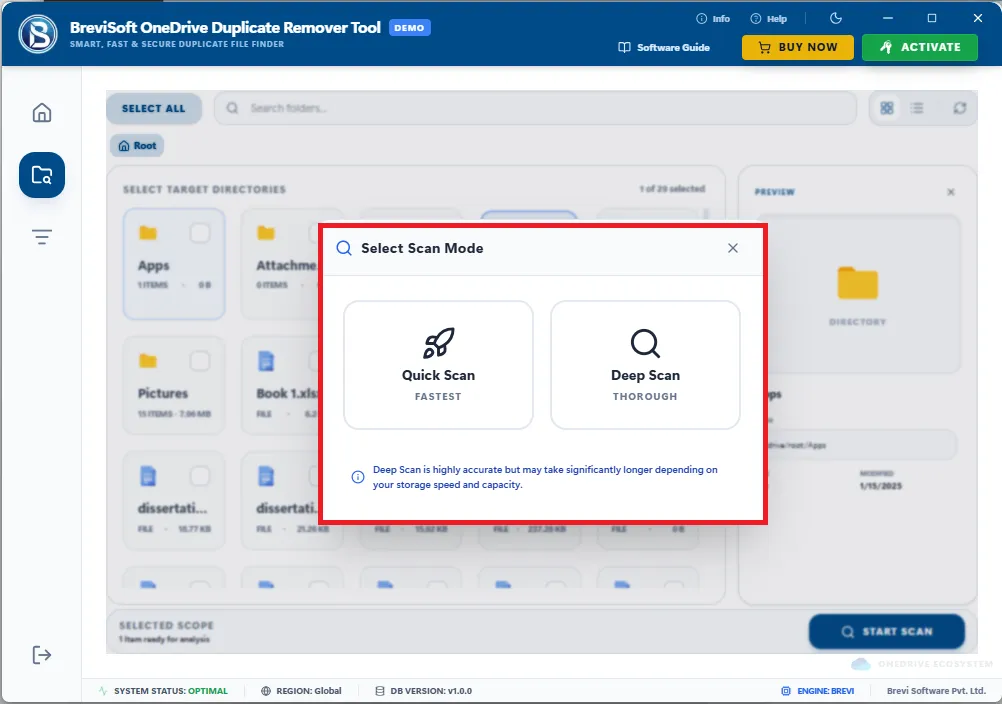
Task: Switch to list view icon
Action: (917, 108)
